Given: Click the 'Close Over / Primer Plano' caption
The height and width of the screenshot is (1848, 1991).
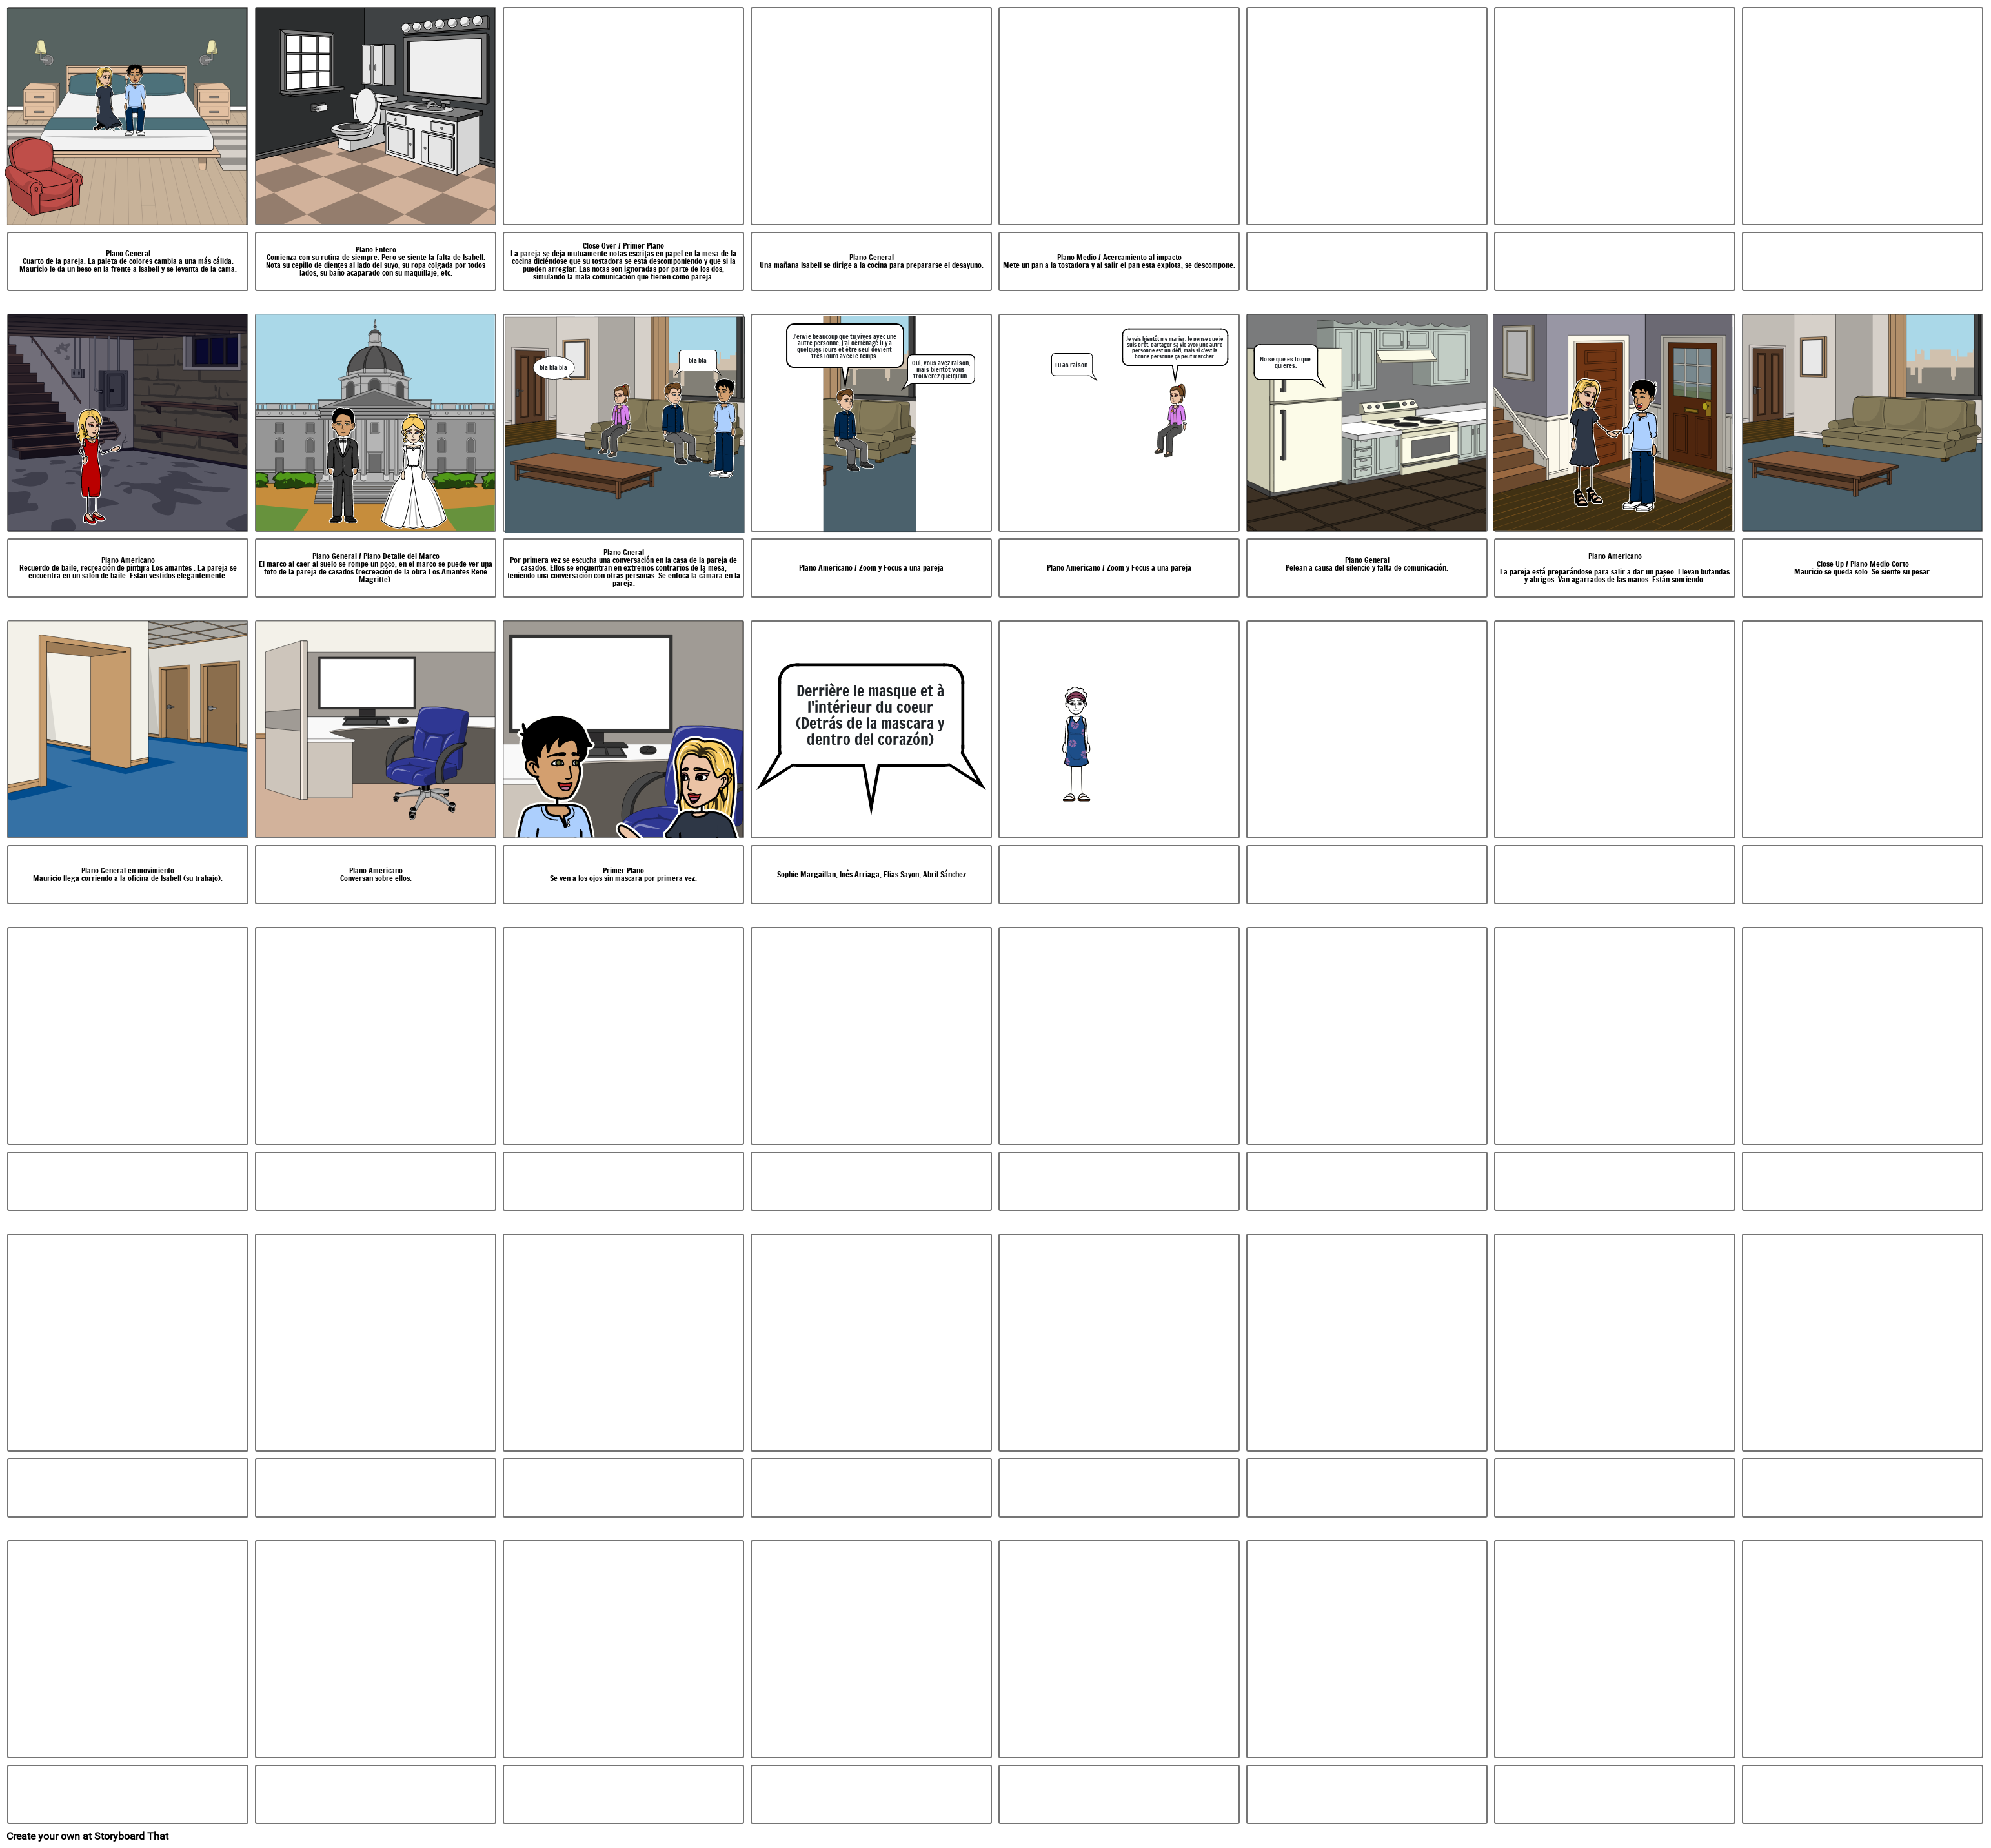Looking at the screenshot, I should pyautogui.click(x=623, y=262).
